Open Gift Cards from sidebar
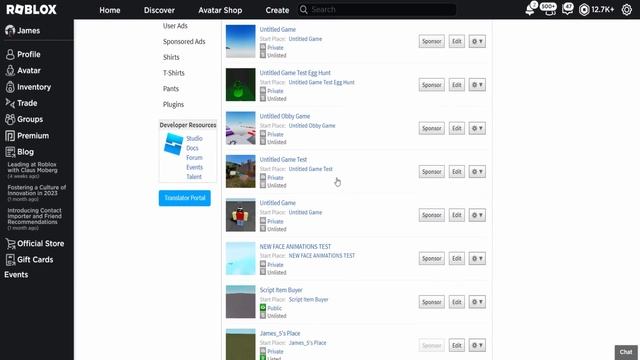Image resolution: width=640 pixels, height=360 pixels. click(x=29, y=260)
